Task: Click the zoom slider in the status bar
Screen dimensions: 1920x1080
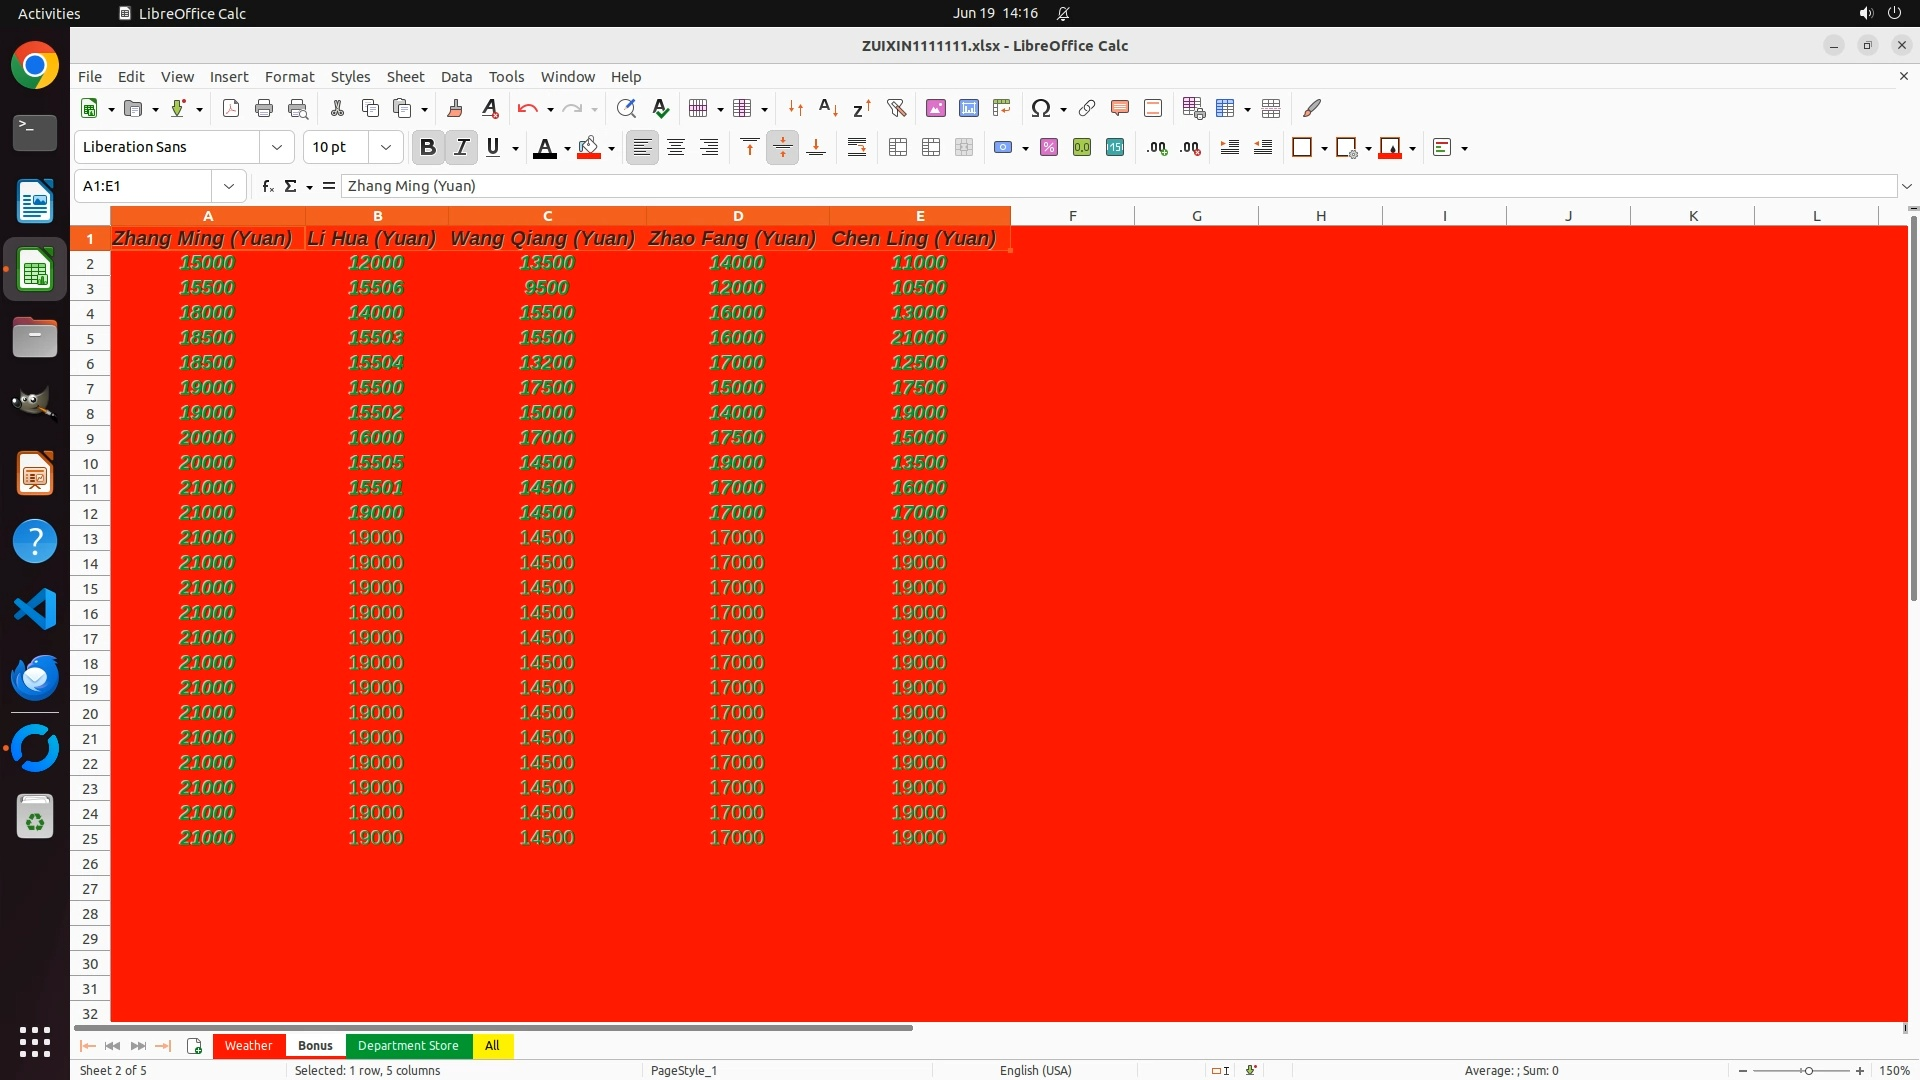Action: [x=1807, y=1070]
